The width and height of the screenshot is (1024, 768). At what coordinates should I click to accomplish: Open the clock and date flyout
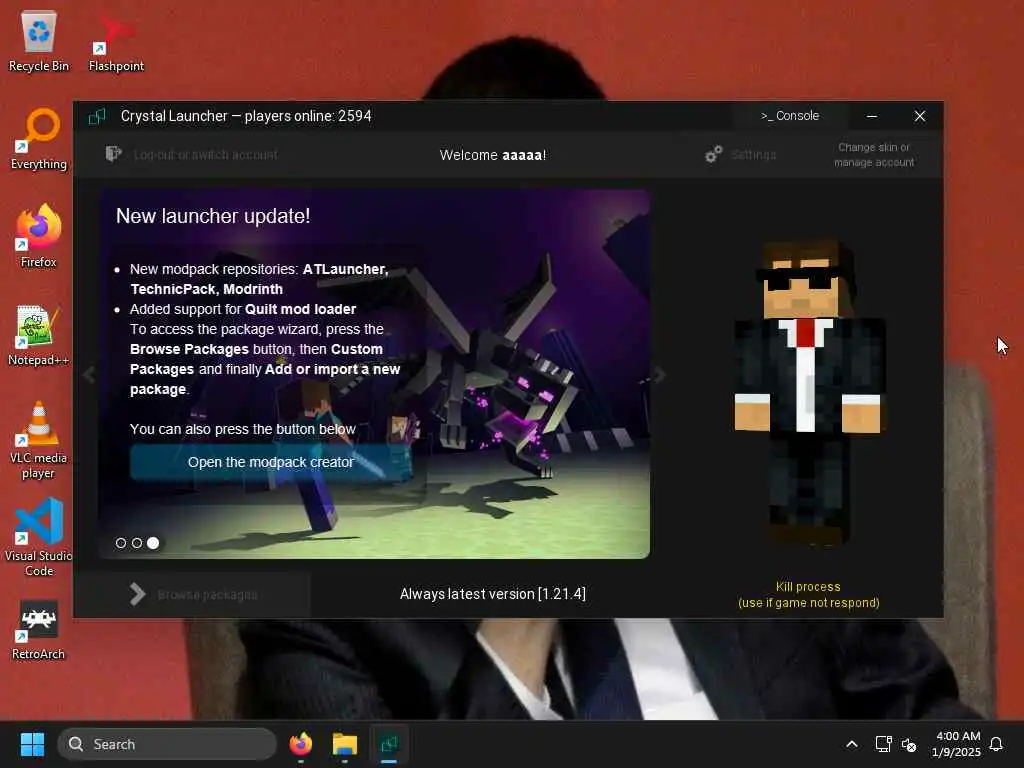tap(957, 744)
